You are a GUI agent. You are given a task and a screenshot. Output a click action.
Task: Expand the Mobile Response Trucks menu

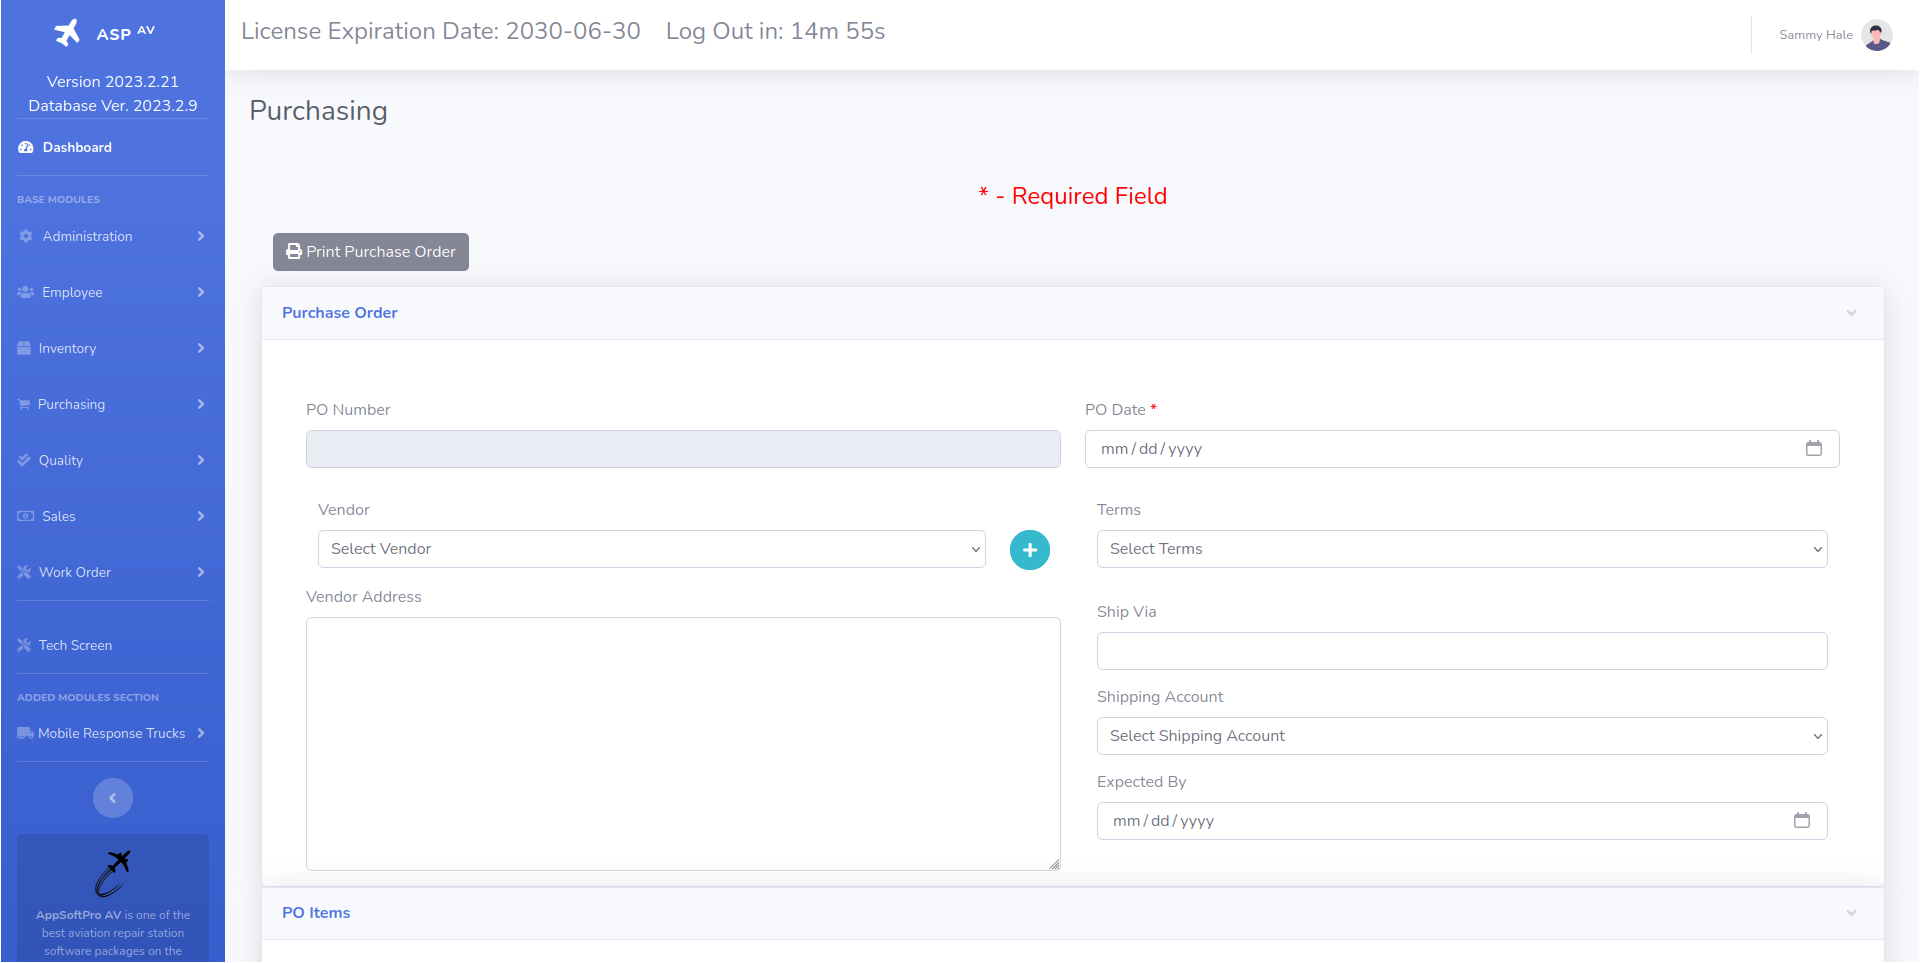pos(112,733)
